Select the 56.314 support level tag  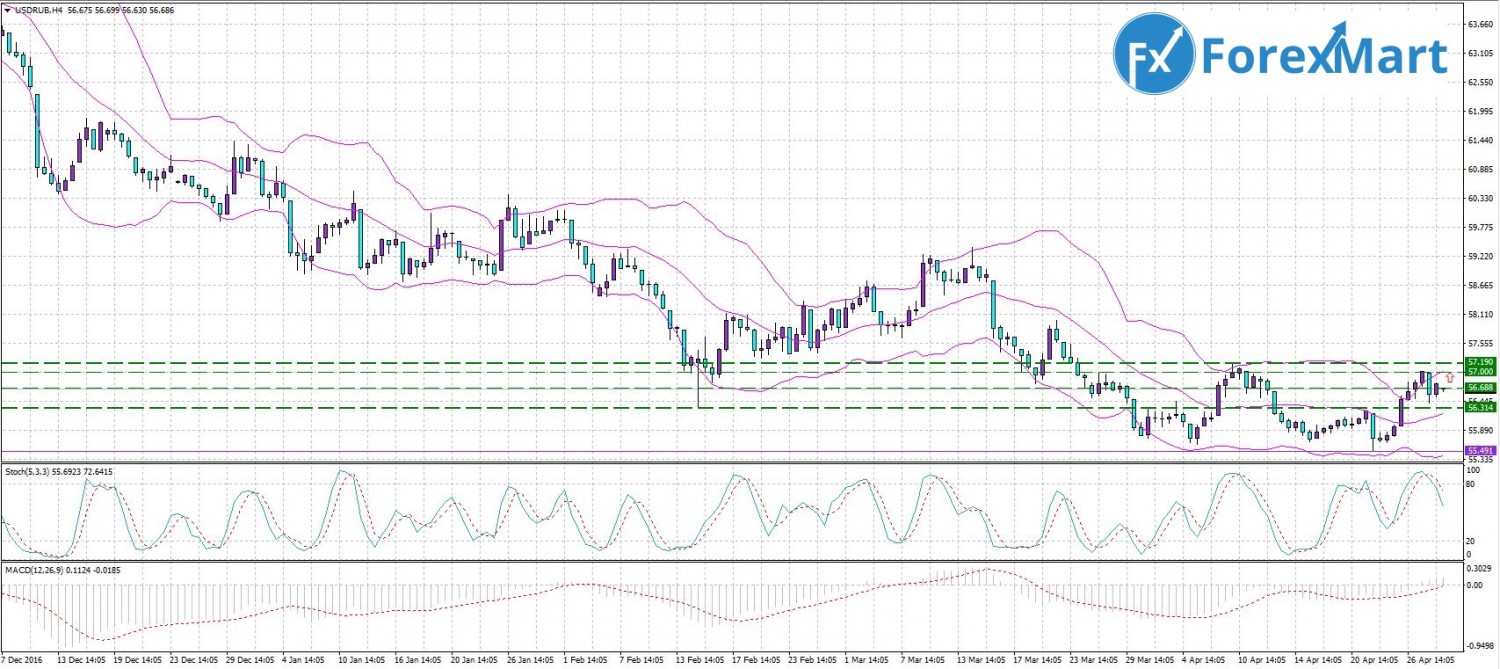1479,407
